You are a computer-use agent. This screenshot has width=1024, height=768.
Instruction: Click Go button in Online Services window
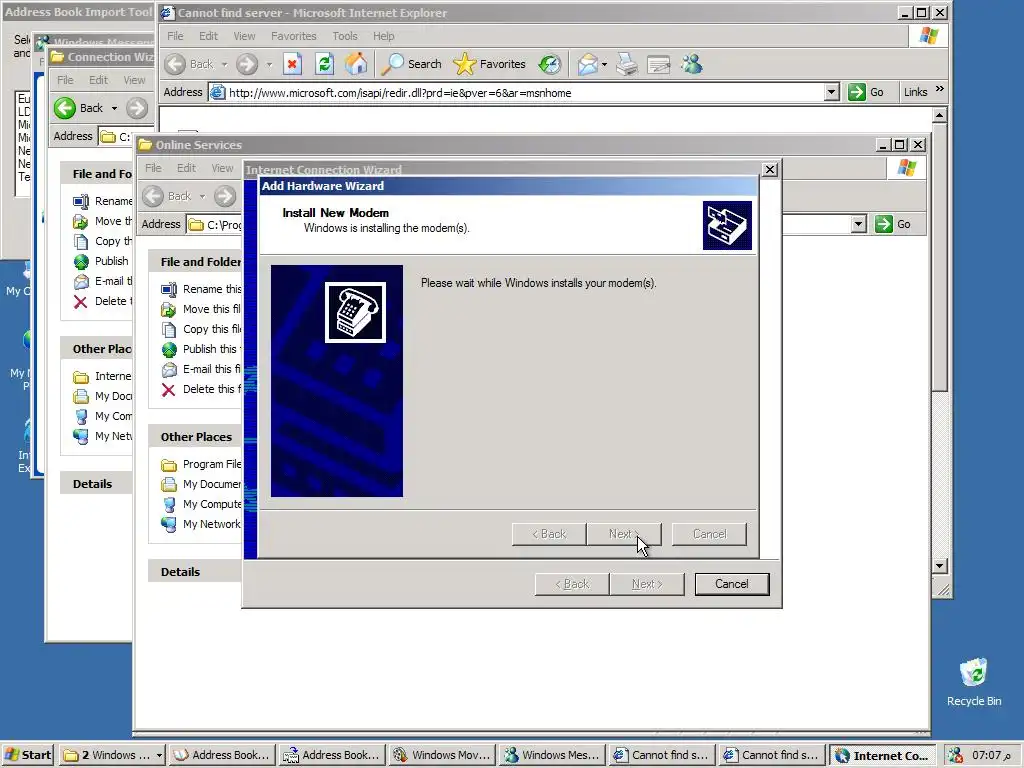click(x=893, y=224)
